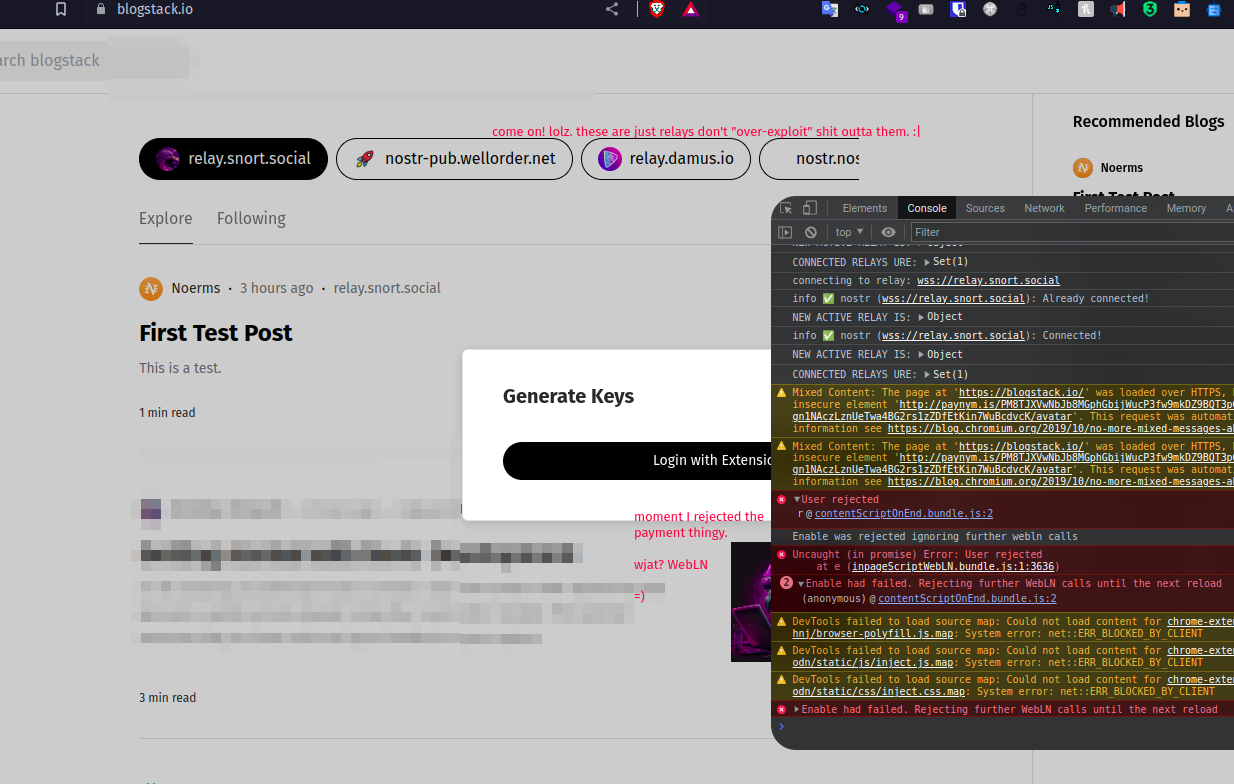Click the site lock icon beside blogstack.io
The height and width of the screenshot is (784, 1234).
pyautogui.click(x=100, y=9)
